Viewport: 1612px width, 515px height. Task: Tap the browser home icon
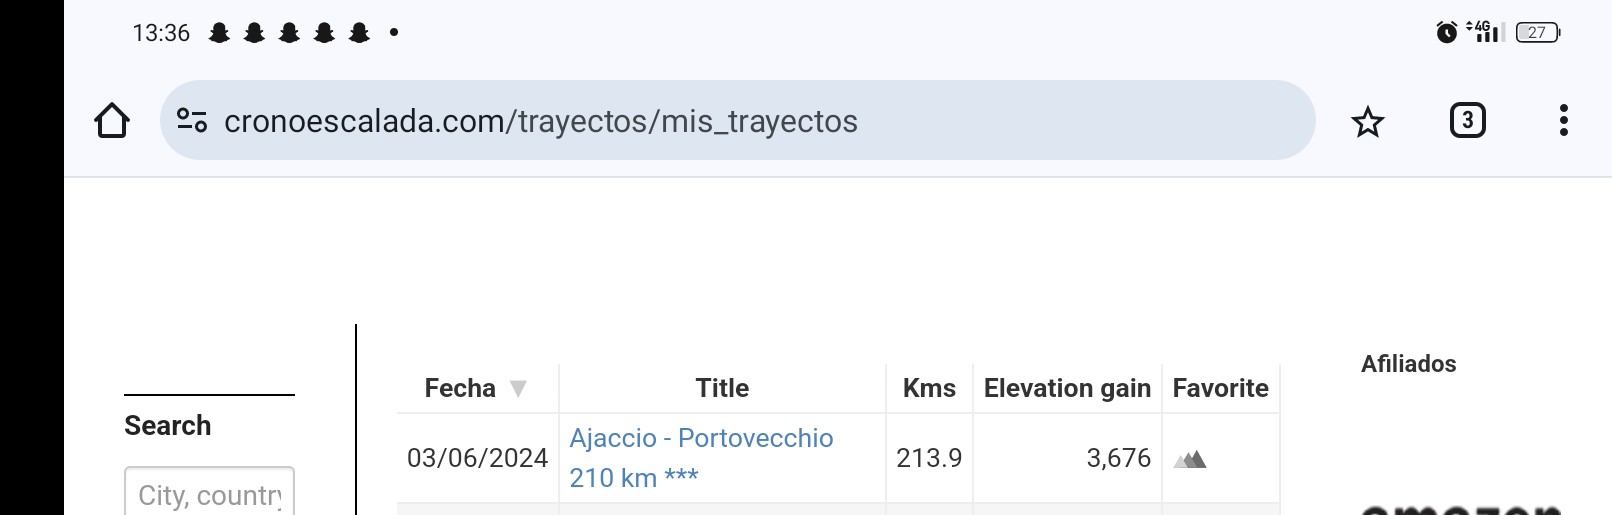pos(112,121)
